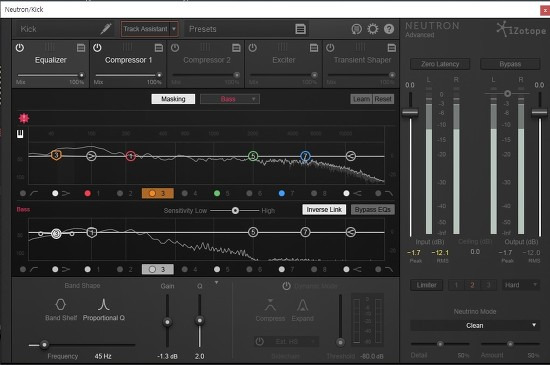Toggle the Masking button
Viewport: 550px width, 365px height.
pos(173,99)
